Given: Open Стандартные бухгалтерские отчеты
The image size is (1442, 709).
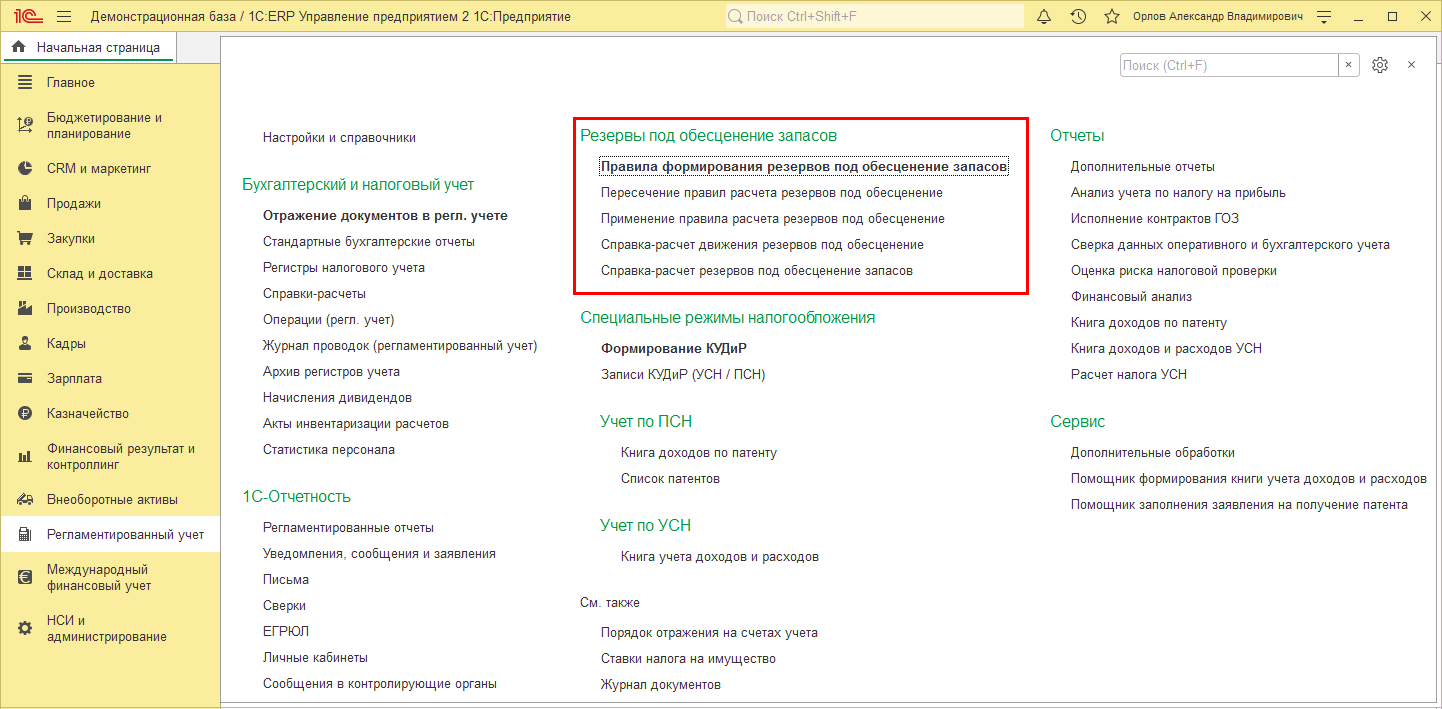Looking at the screenshot, I should [x=369, y=242].
